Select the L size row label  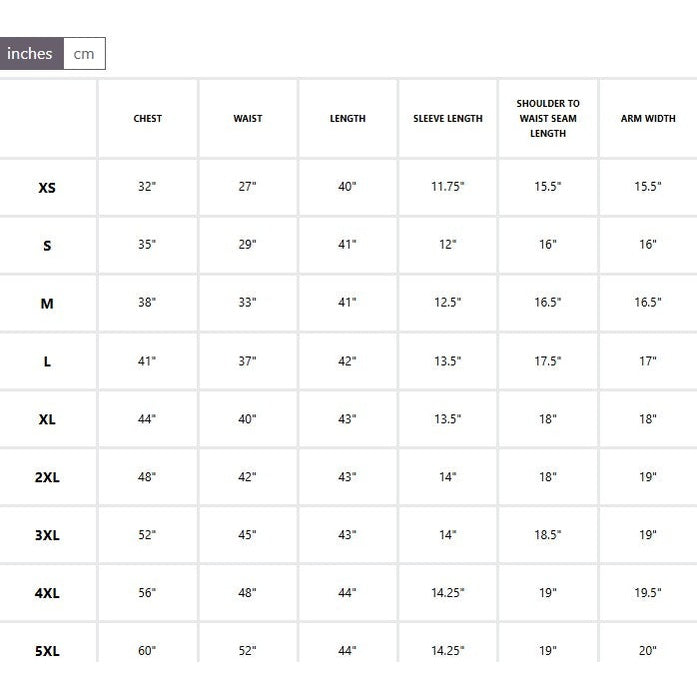coord(47,361)
